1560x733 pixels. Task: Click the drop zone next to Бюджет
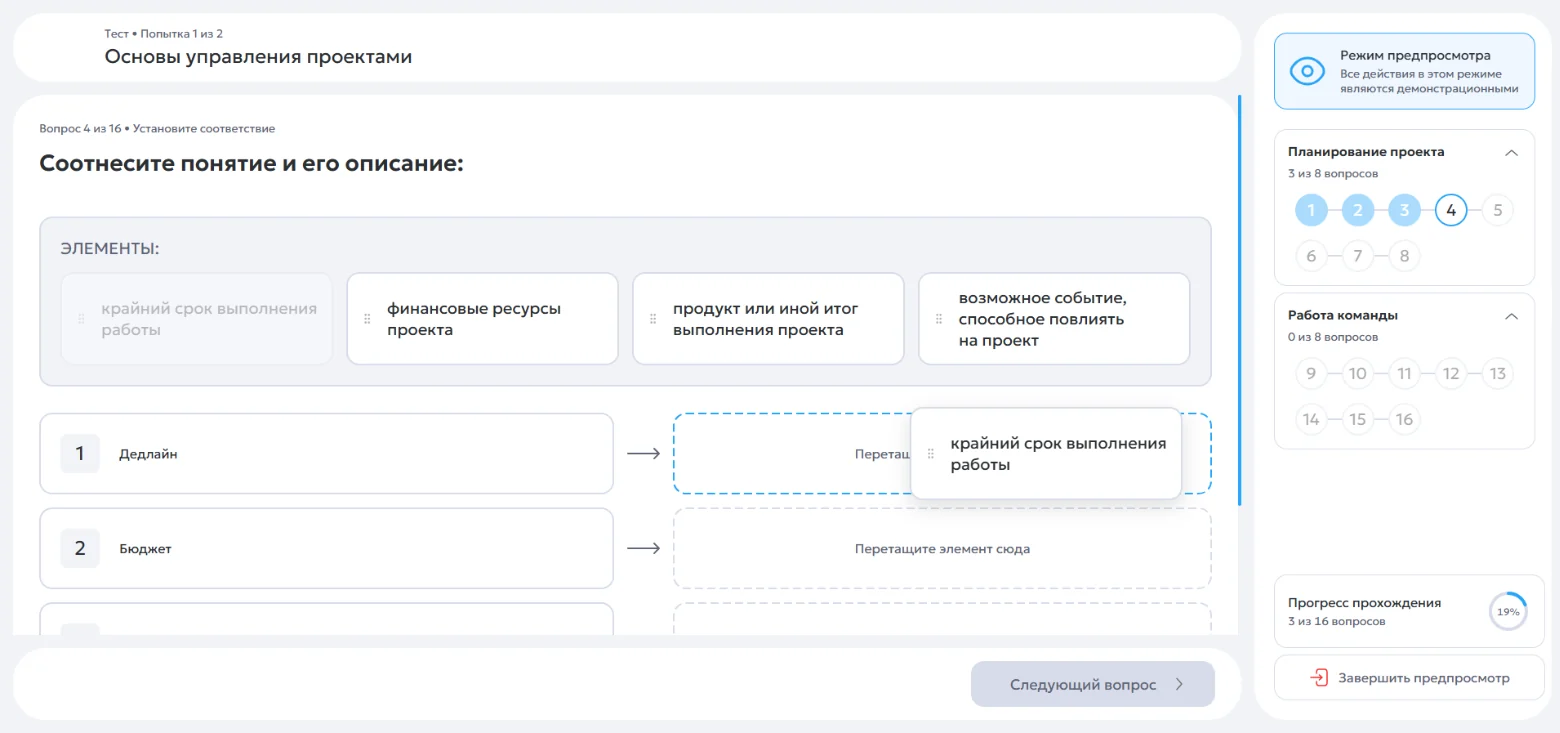pyautogui.click(x=942, y=548)
